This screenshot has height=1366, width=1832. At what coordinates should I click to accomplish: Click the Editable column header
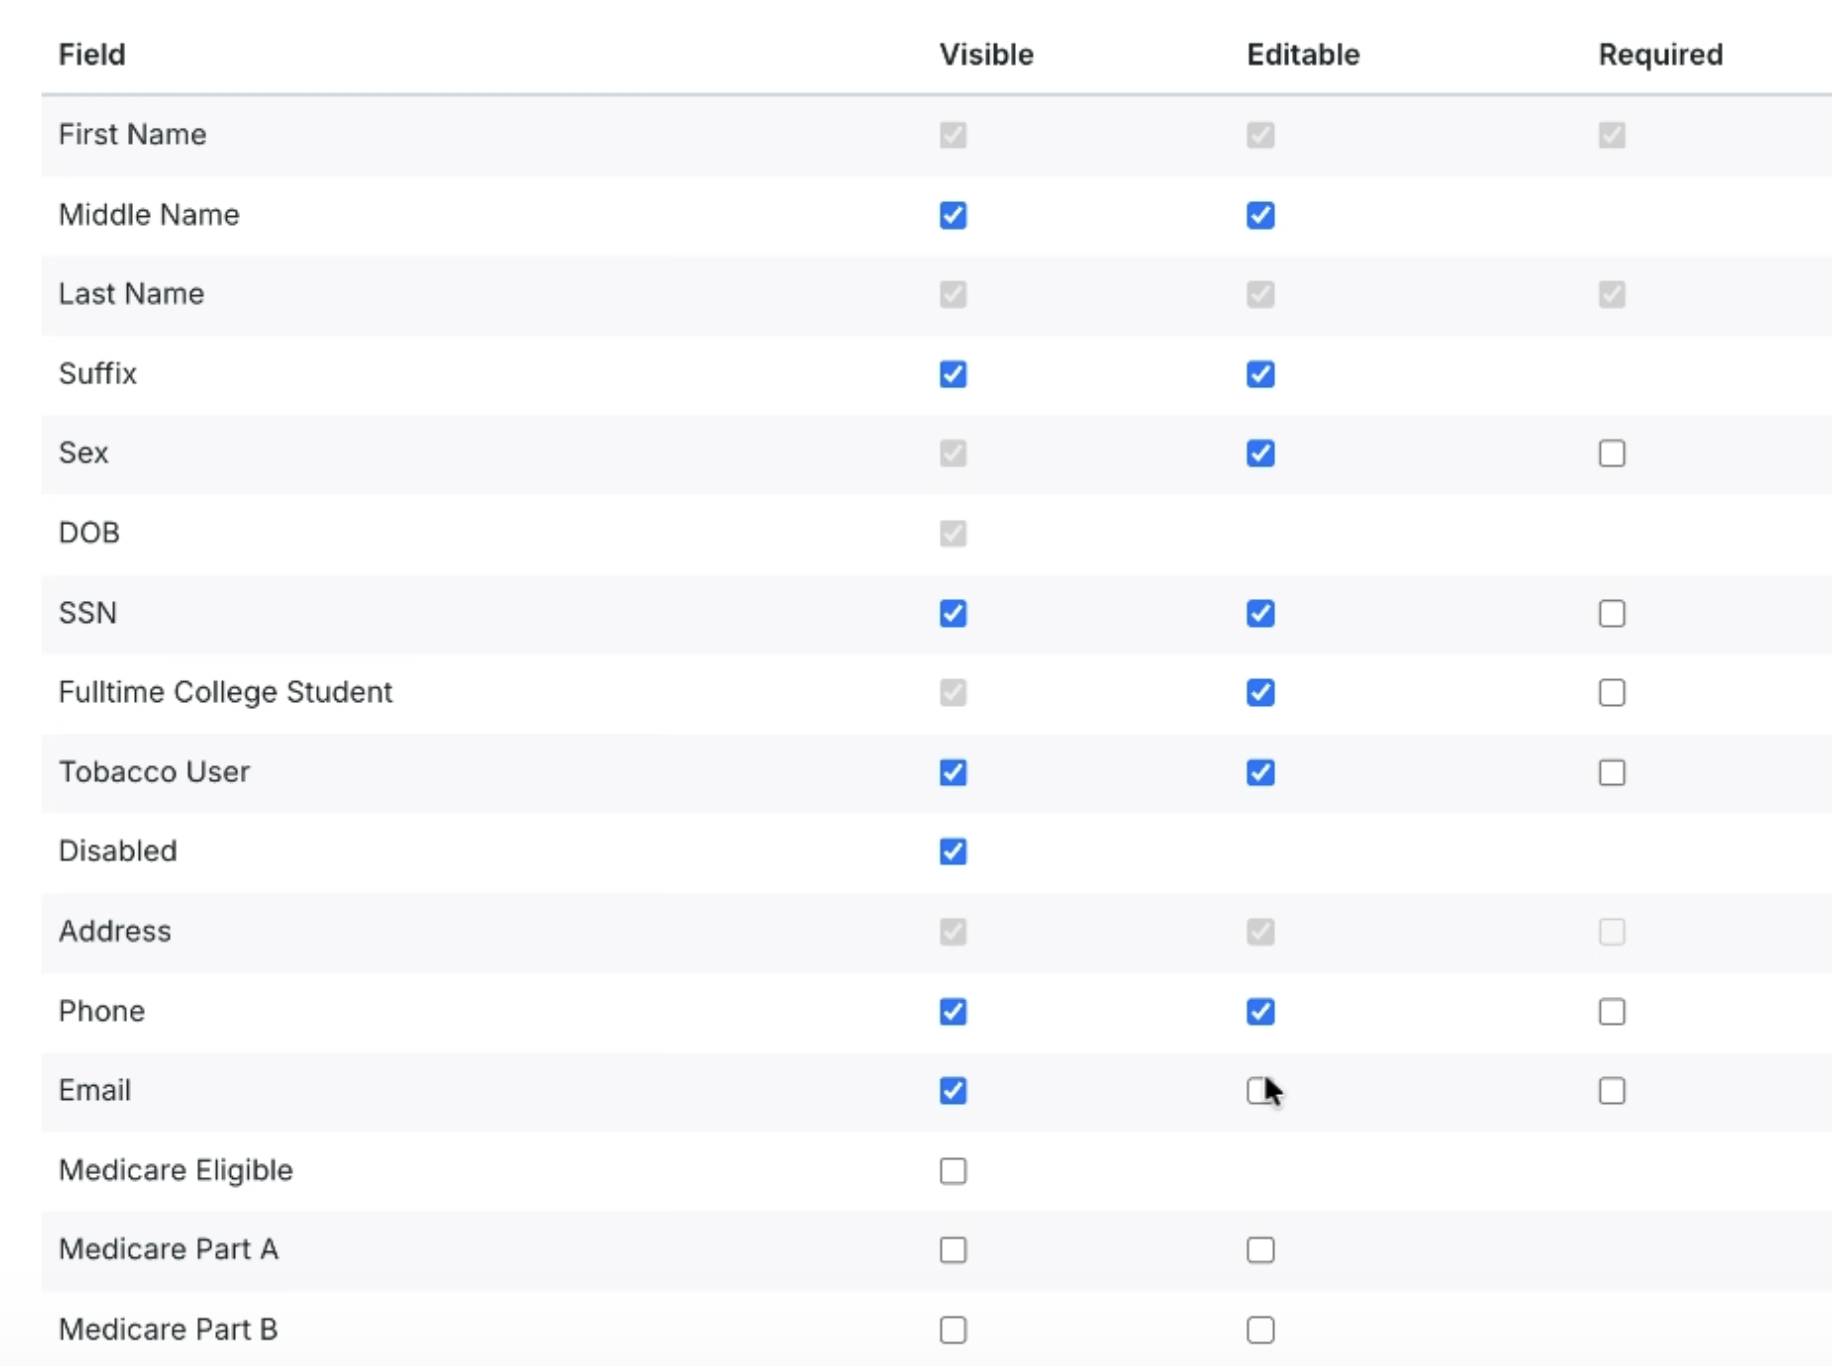[1303, 54]
